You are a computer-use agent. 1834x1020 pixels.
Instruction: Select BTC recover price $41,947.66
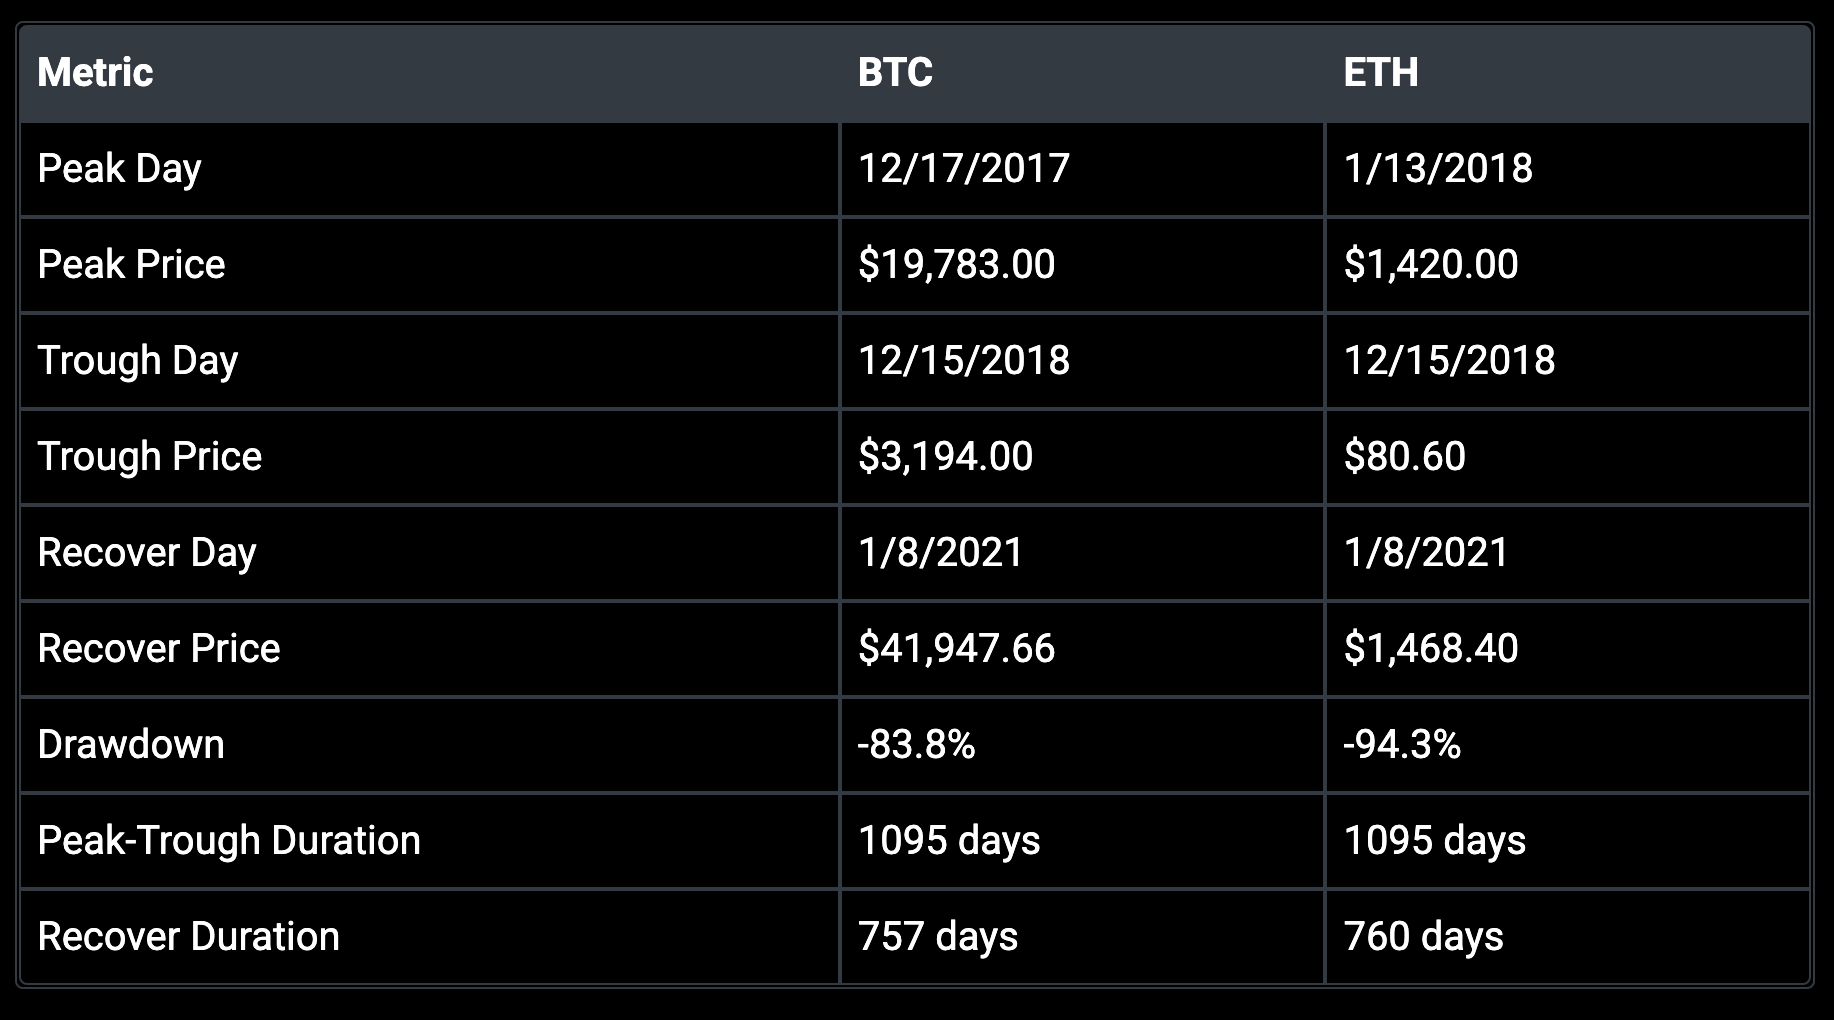point(956,648)
